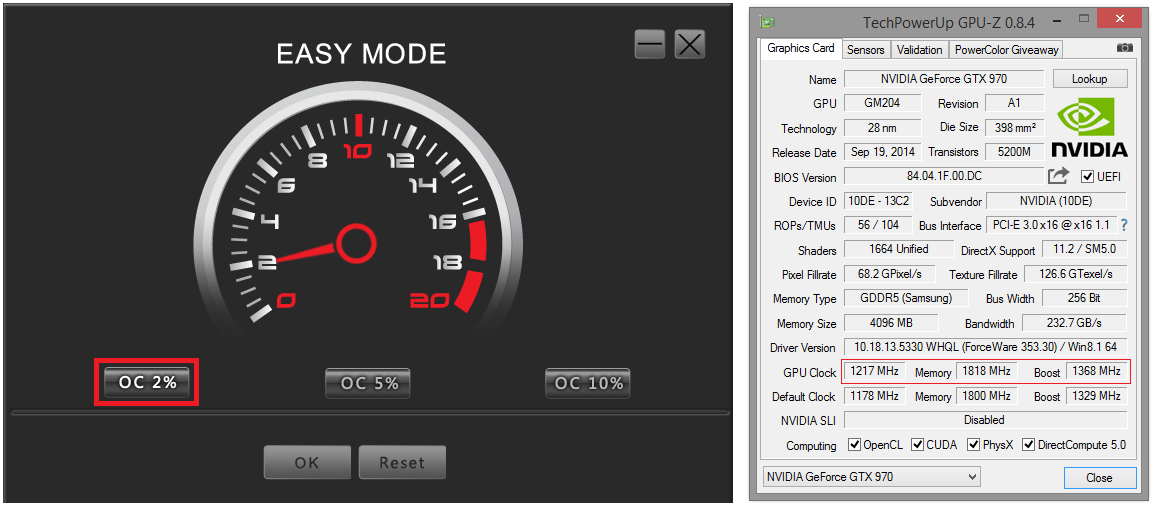Screen dimensions: 1152x506
Task: Close the Easy Mode window
Action: pyautogui.click(x=690, y=45)
